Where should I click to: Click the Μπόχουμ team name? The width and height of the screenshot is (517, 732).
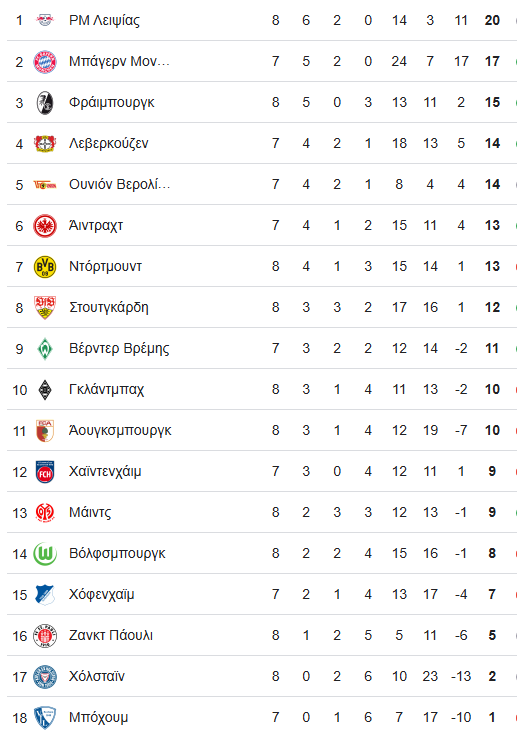tap(99, 718)
